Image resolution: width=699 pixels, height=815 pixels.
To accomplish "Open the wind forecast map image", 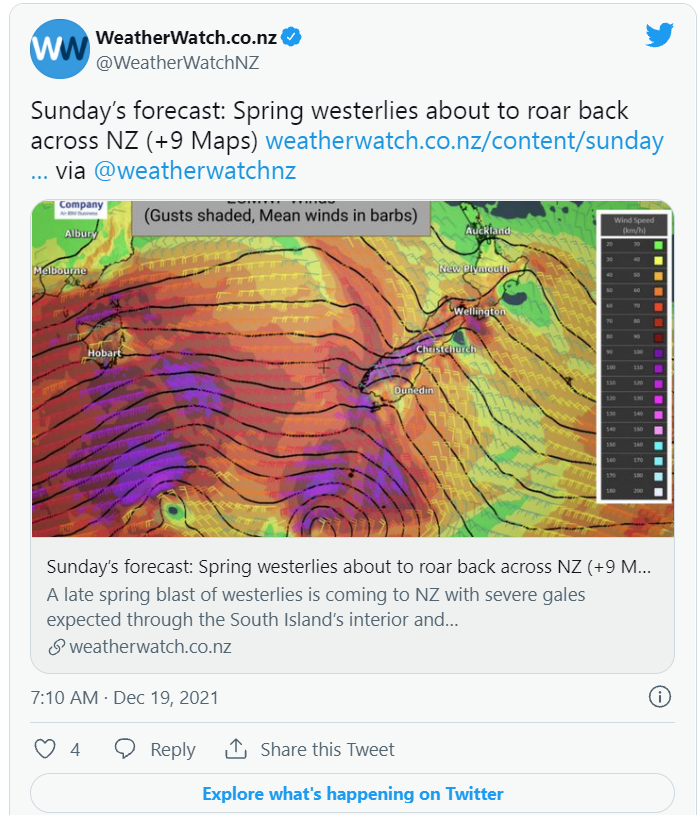I will tap(353, 369).
